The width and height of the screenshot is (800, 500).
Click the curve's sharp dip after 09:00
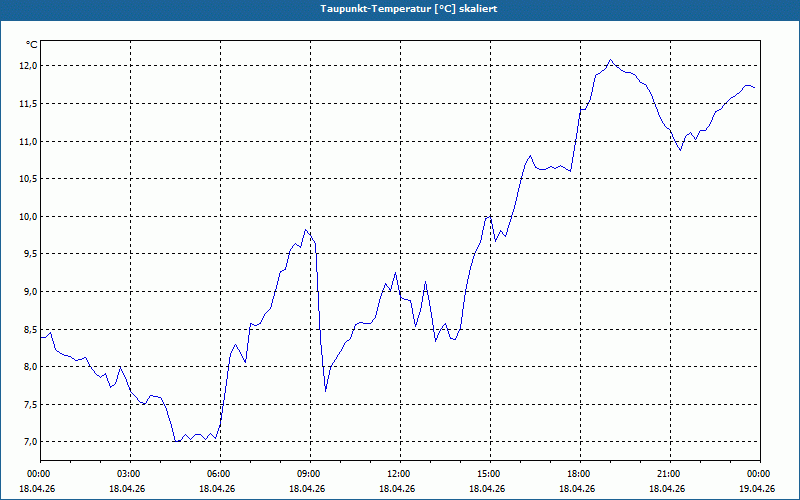pos(326,391)
